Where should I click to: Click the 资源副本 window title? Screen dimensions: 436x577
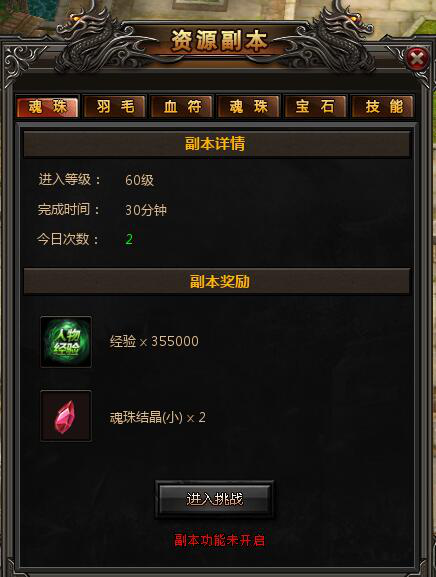(219, 40)
